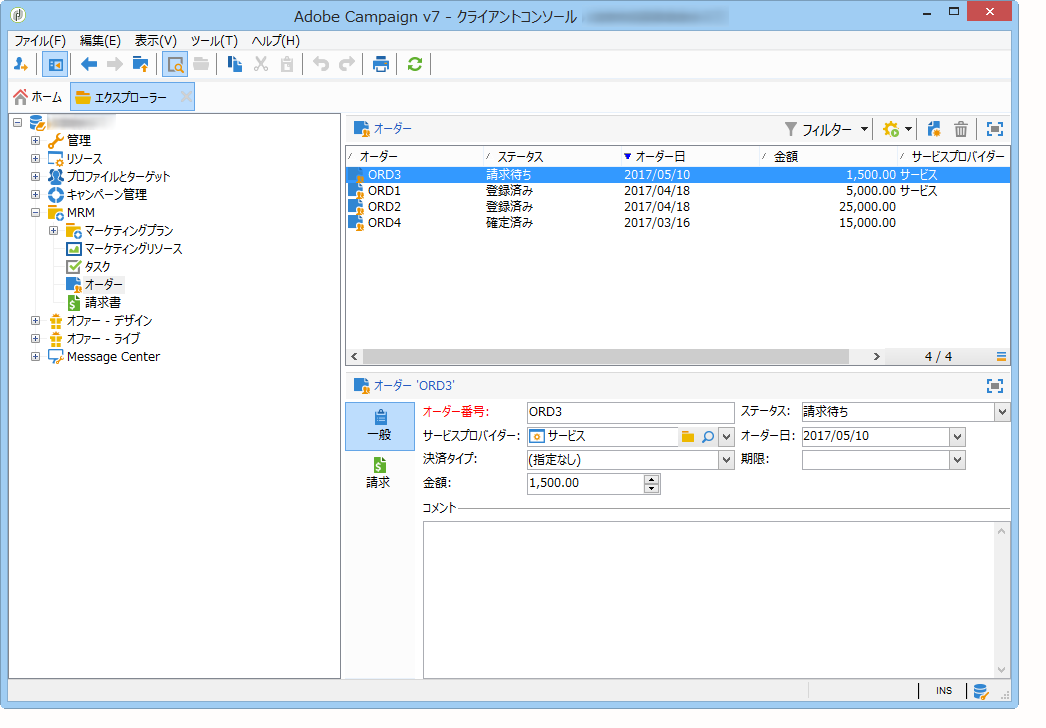This screenshot has width=1046, height=728.
Task: Select the ORD1 order row
Action: pyautogui.click(x=678, y=191)
